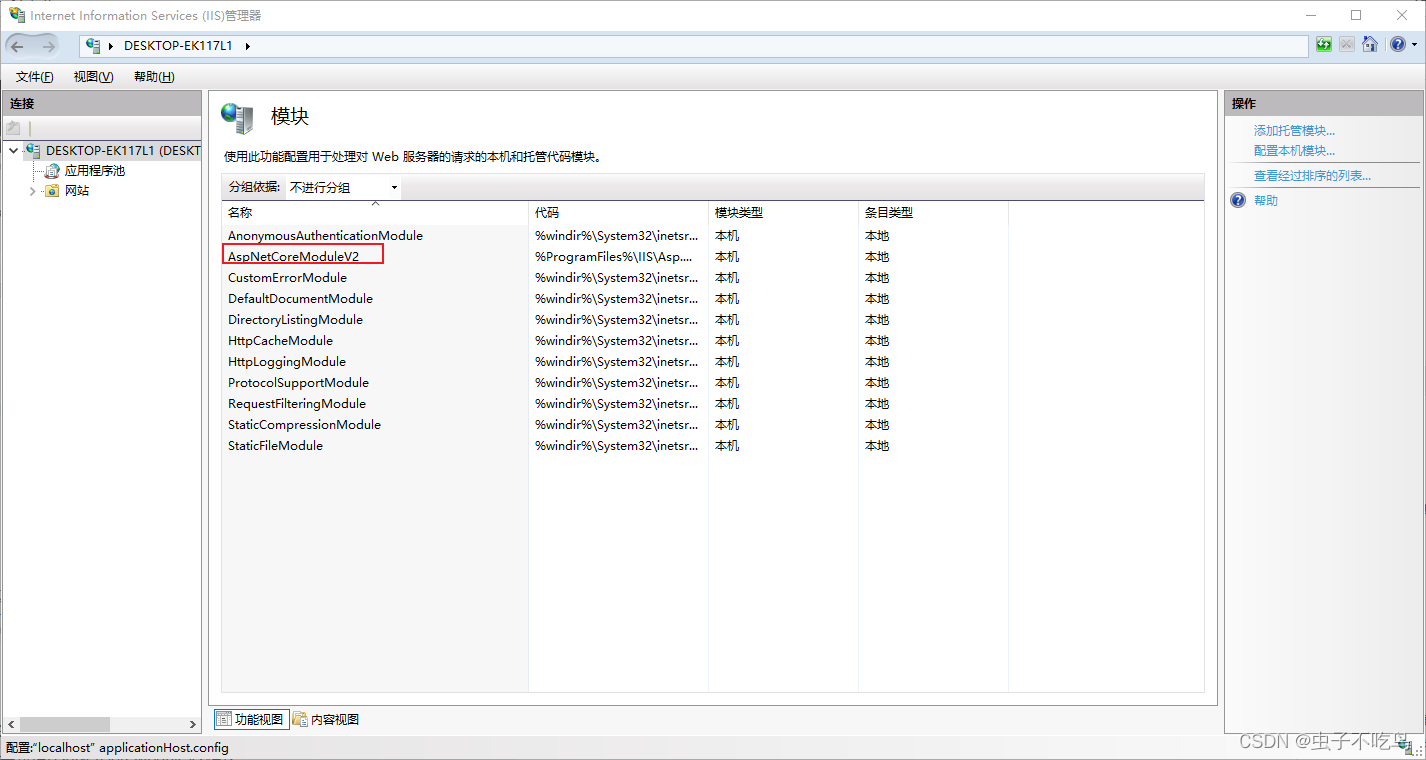Click the Forward navigation arrow
Screen dimensions: 1426x760
point(49,46)
